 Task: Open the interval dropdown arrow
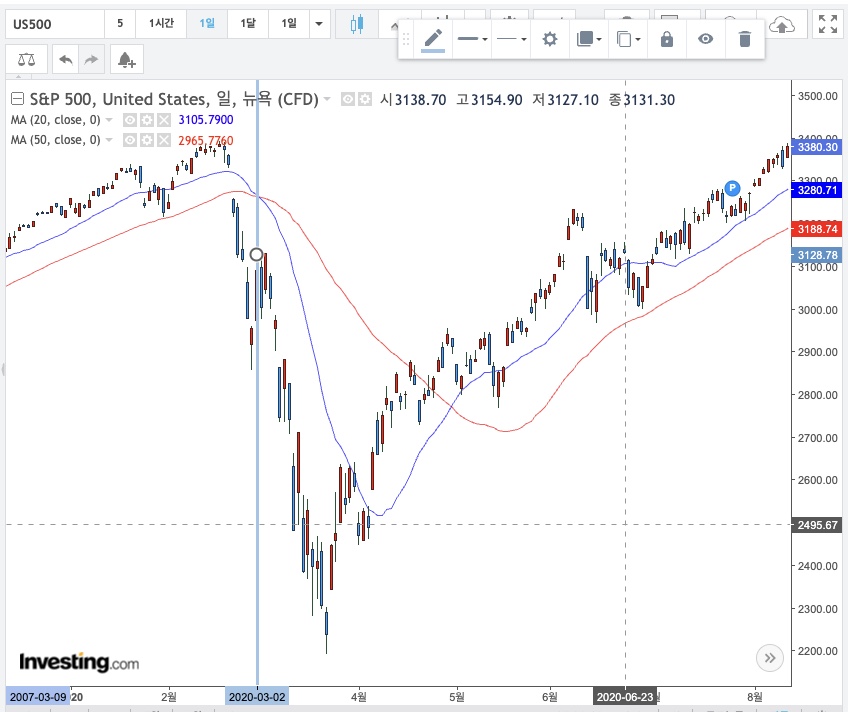[x=319, y=24]
